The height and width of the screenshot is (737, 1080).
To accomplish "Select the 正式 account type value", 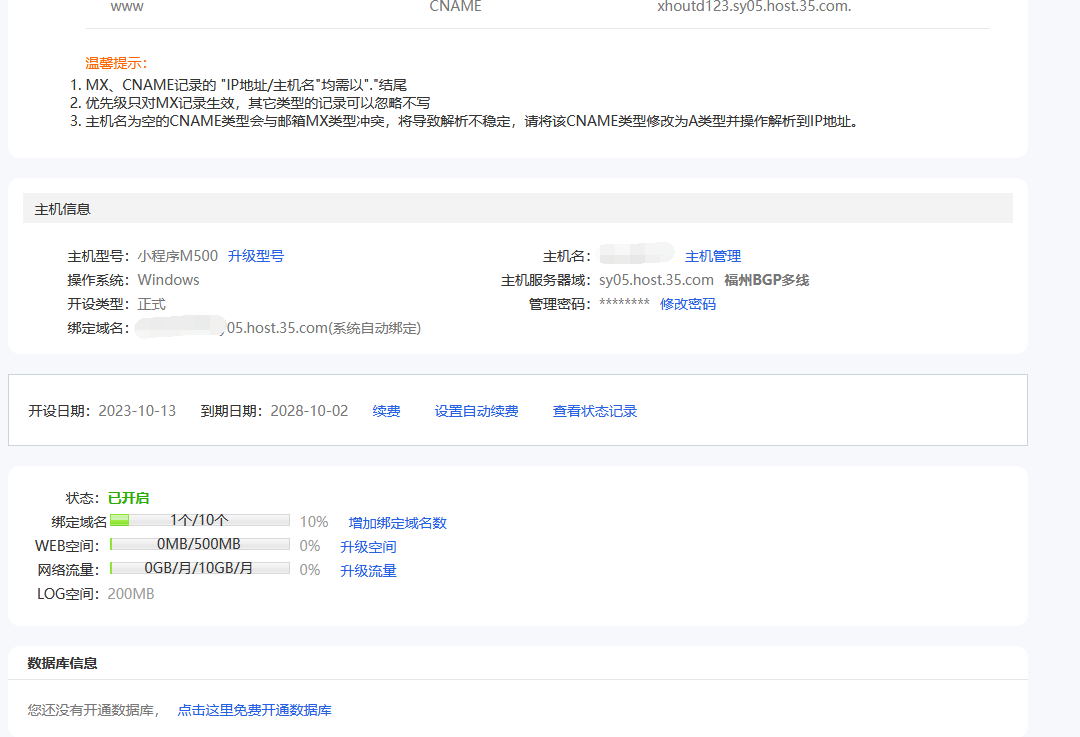I will point(152,304).
